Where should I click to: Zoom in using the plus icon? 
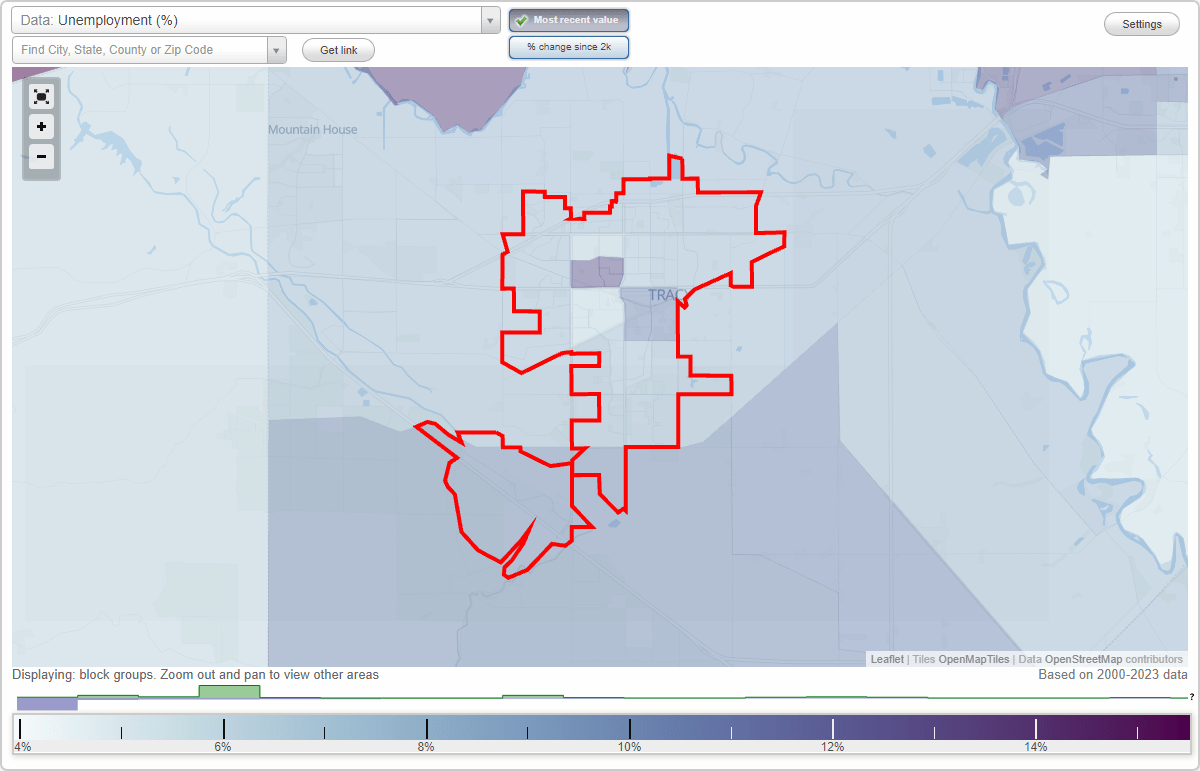pyautogui.click(x=41, y=126)
